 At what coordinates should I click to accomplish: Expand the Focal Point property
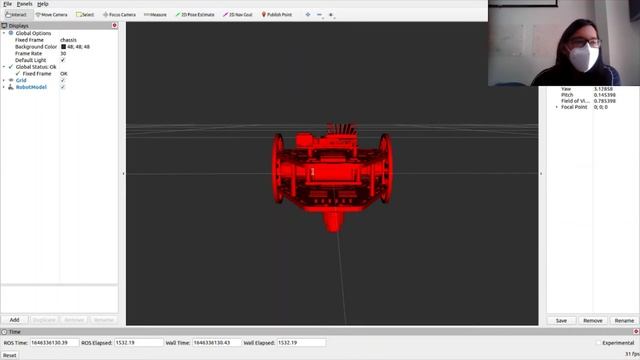tap(557, 107)
